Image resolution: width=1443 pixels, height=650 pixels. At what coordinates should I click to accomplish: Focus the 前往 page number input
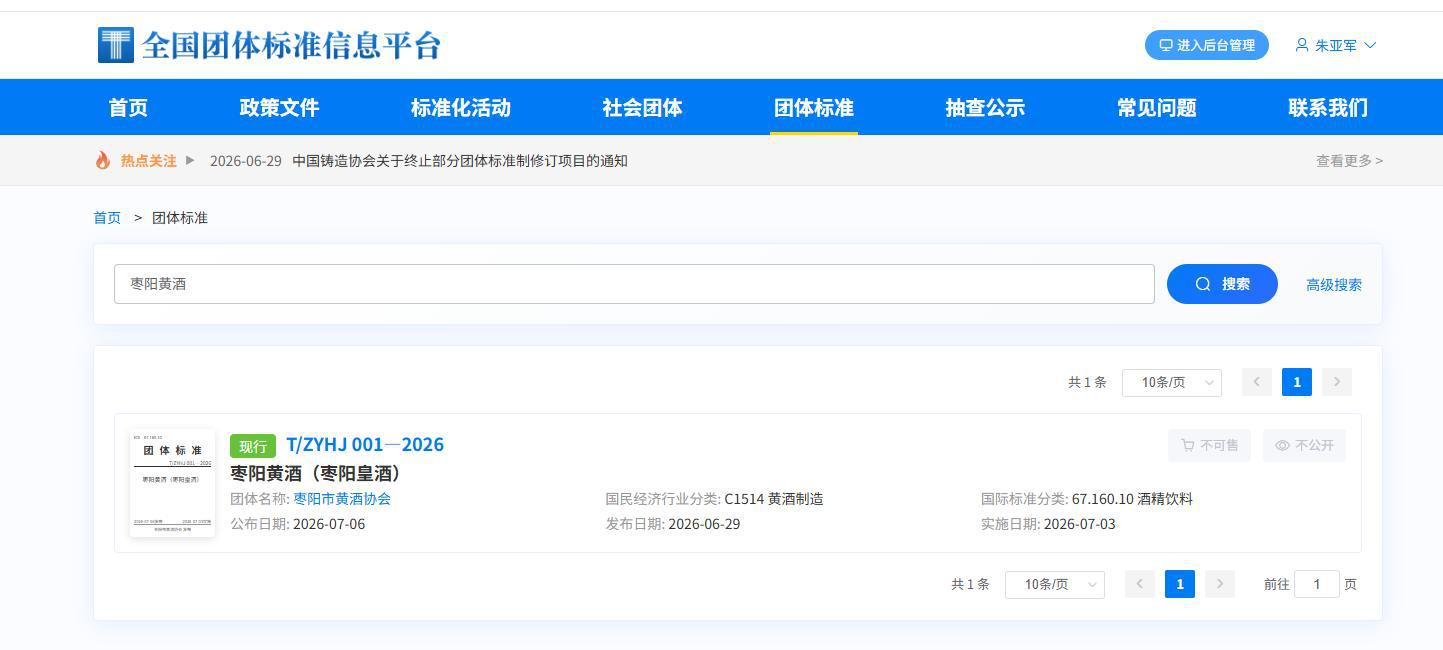pyautogui.click(x=1317, y=584)
